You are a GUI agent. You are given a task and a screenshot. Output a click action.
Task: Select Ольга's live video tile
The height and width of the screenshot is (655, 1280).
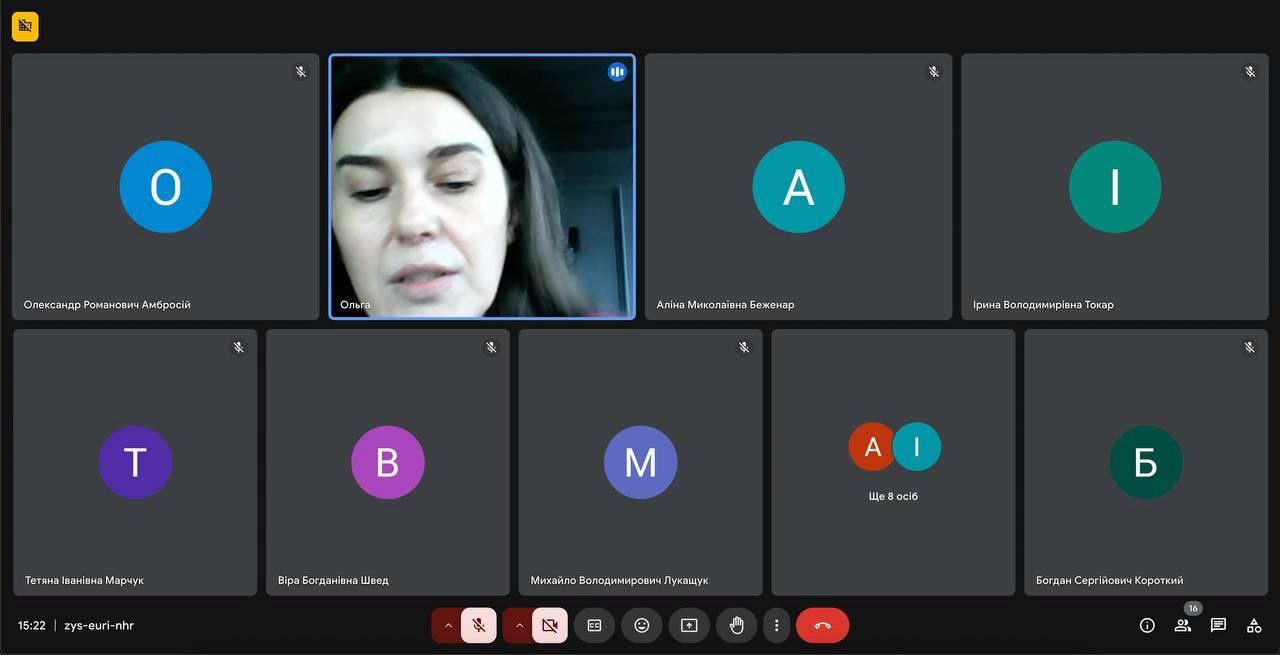tap(482, 187)
